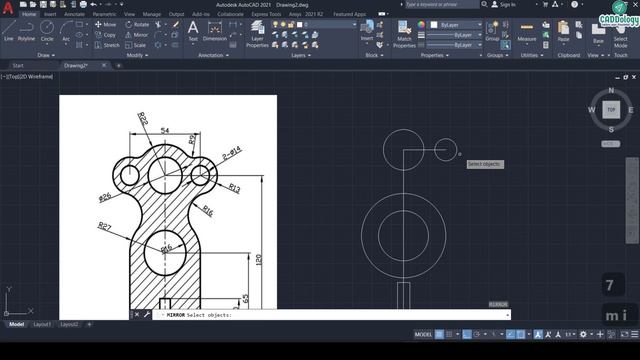
Task: Close the Drawing2 file tab
Action: click(104, 65)
